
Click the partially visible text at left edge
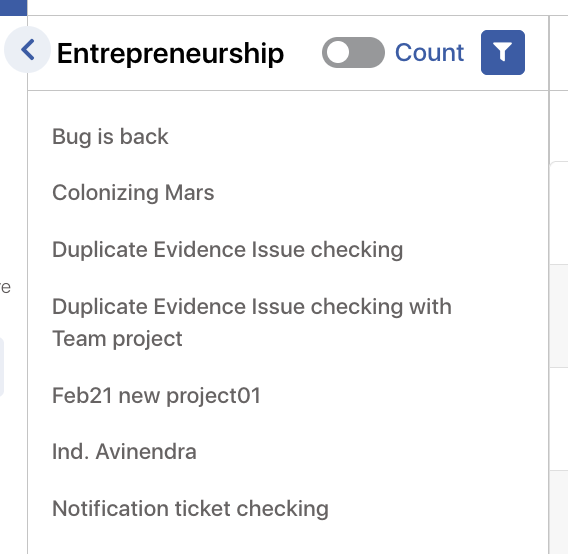(5, 288)
